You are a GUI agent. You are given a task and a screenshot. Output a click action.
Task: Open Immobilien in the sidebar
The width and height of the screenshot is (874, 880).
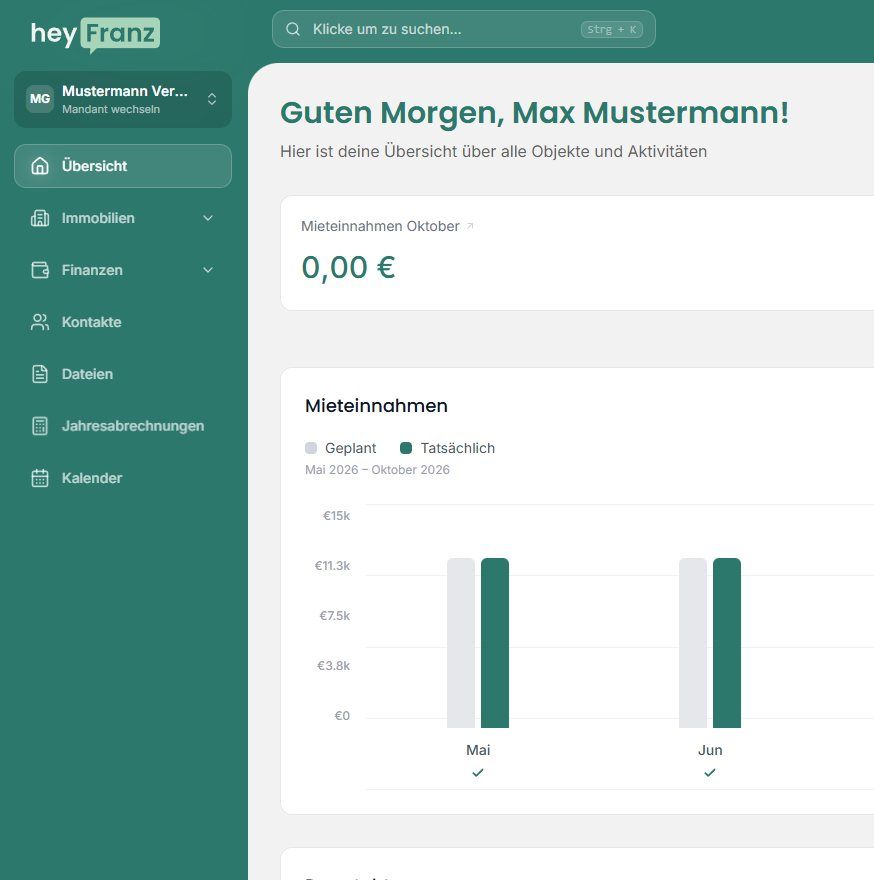tap(123, 218)
